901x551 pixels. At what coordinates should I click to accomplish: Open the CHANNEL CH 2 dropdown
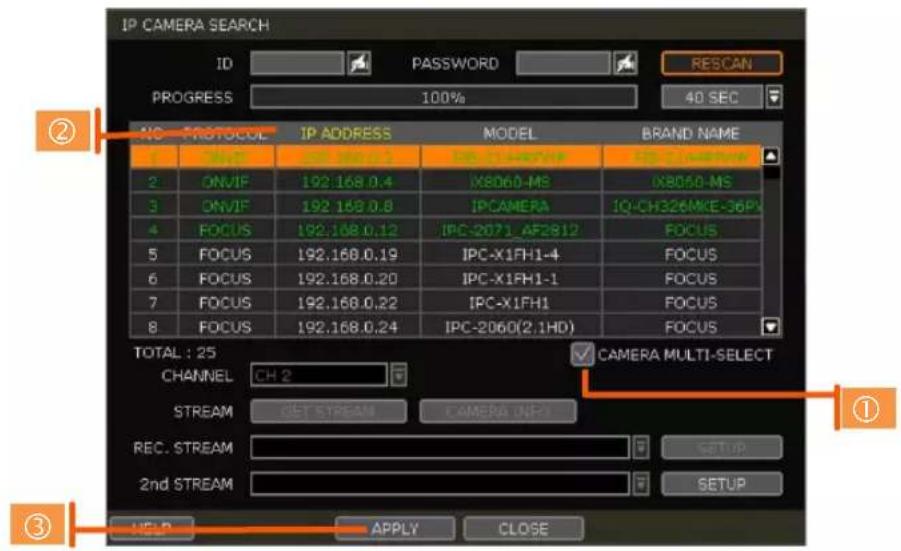[x=399, y=375]
